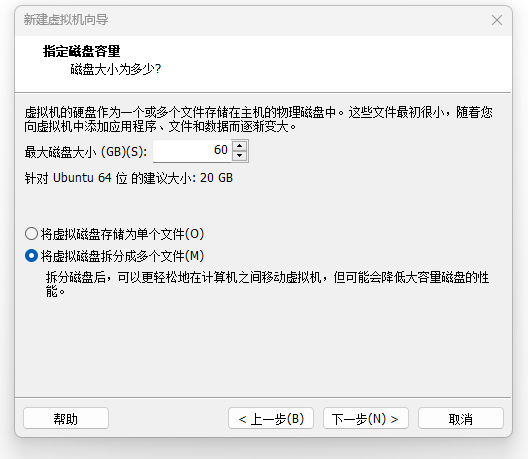The width and height of the screenshot is (528, 459).
Task: Click the 新建虚拟机向导 title bar text
Action: pyautogui.click(x=66, y=20)
